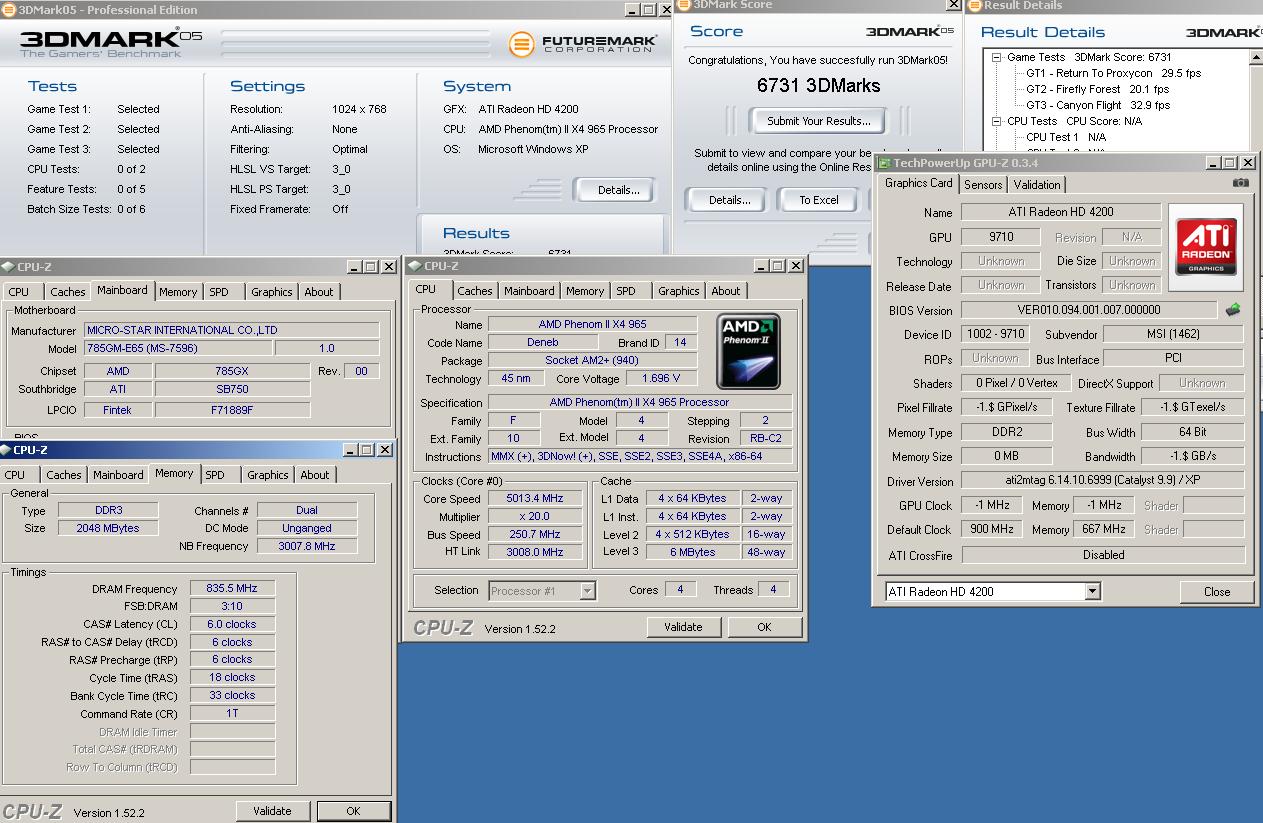Click the GPU-Z camera screenshot icon
The width and height of the screenshot is (1263, 823).
click(x=1240, y=183)
